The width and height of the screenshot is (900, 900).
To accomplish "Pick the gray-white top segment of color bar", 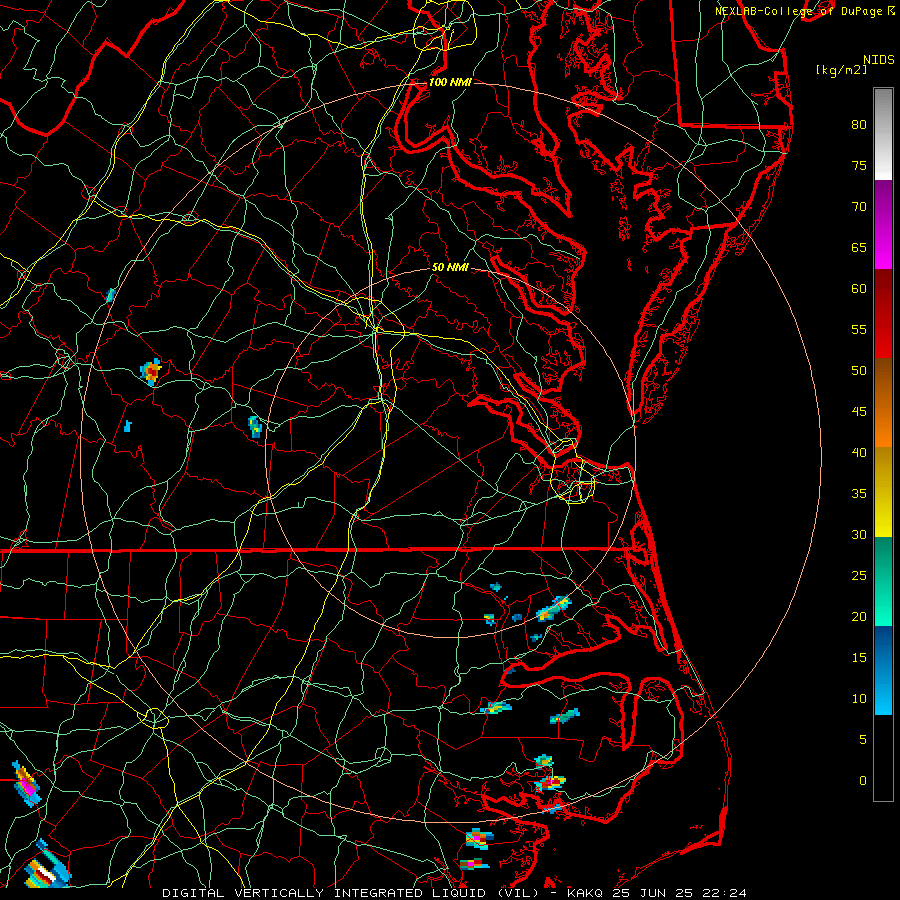I will 883,134.
